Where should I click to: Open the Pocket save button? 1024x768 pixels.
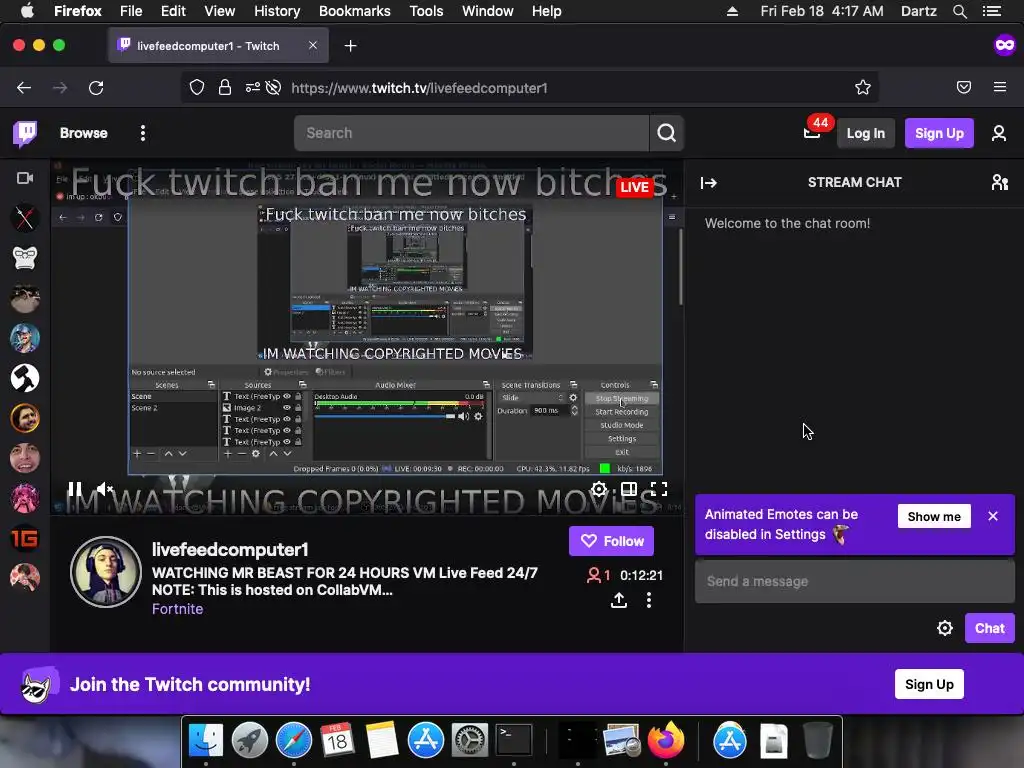(964, 88)
